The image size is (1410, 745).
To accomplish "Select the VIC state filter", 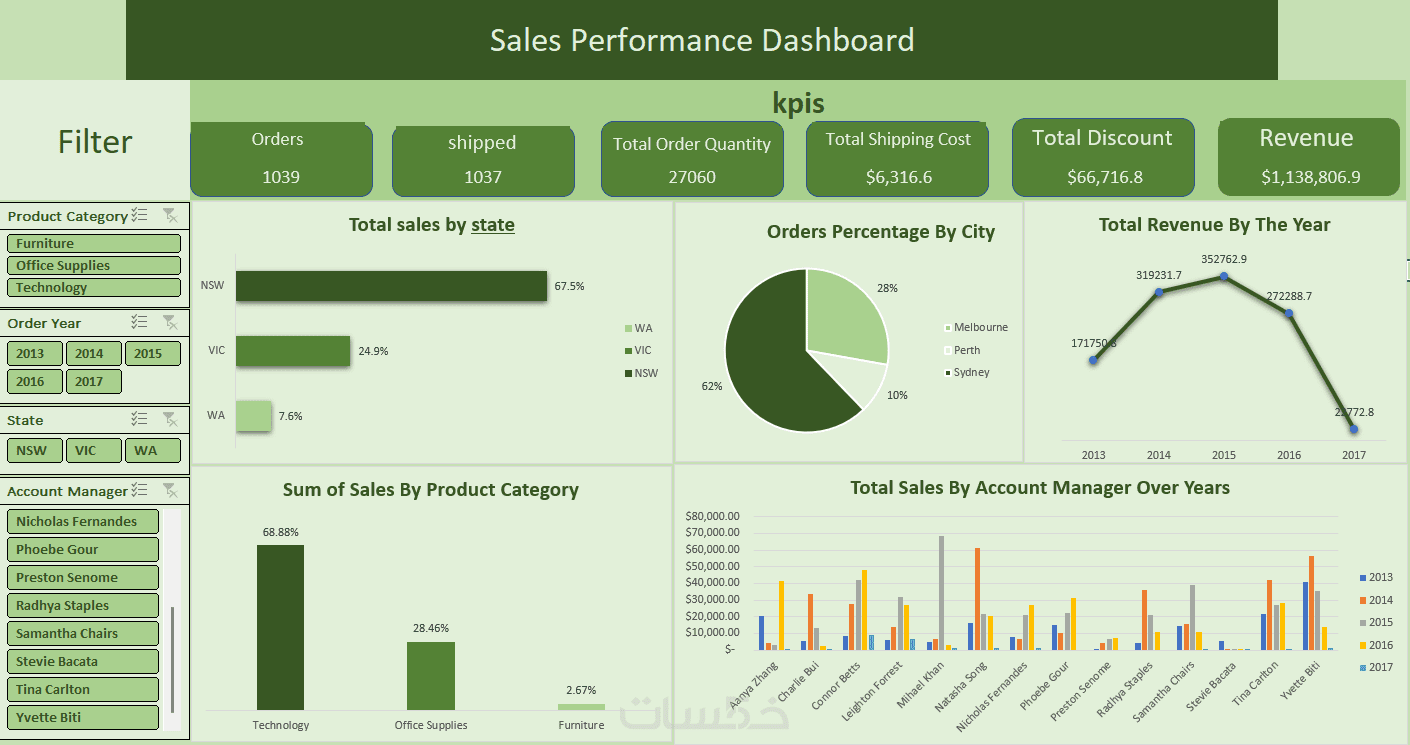I will pyautogui.click(x=94, y=450).
